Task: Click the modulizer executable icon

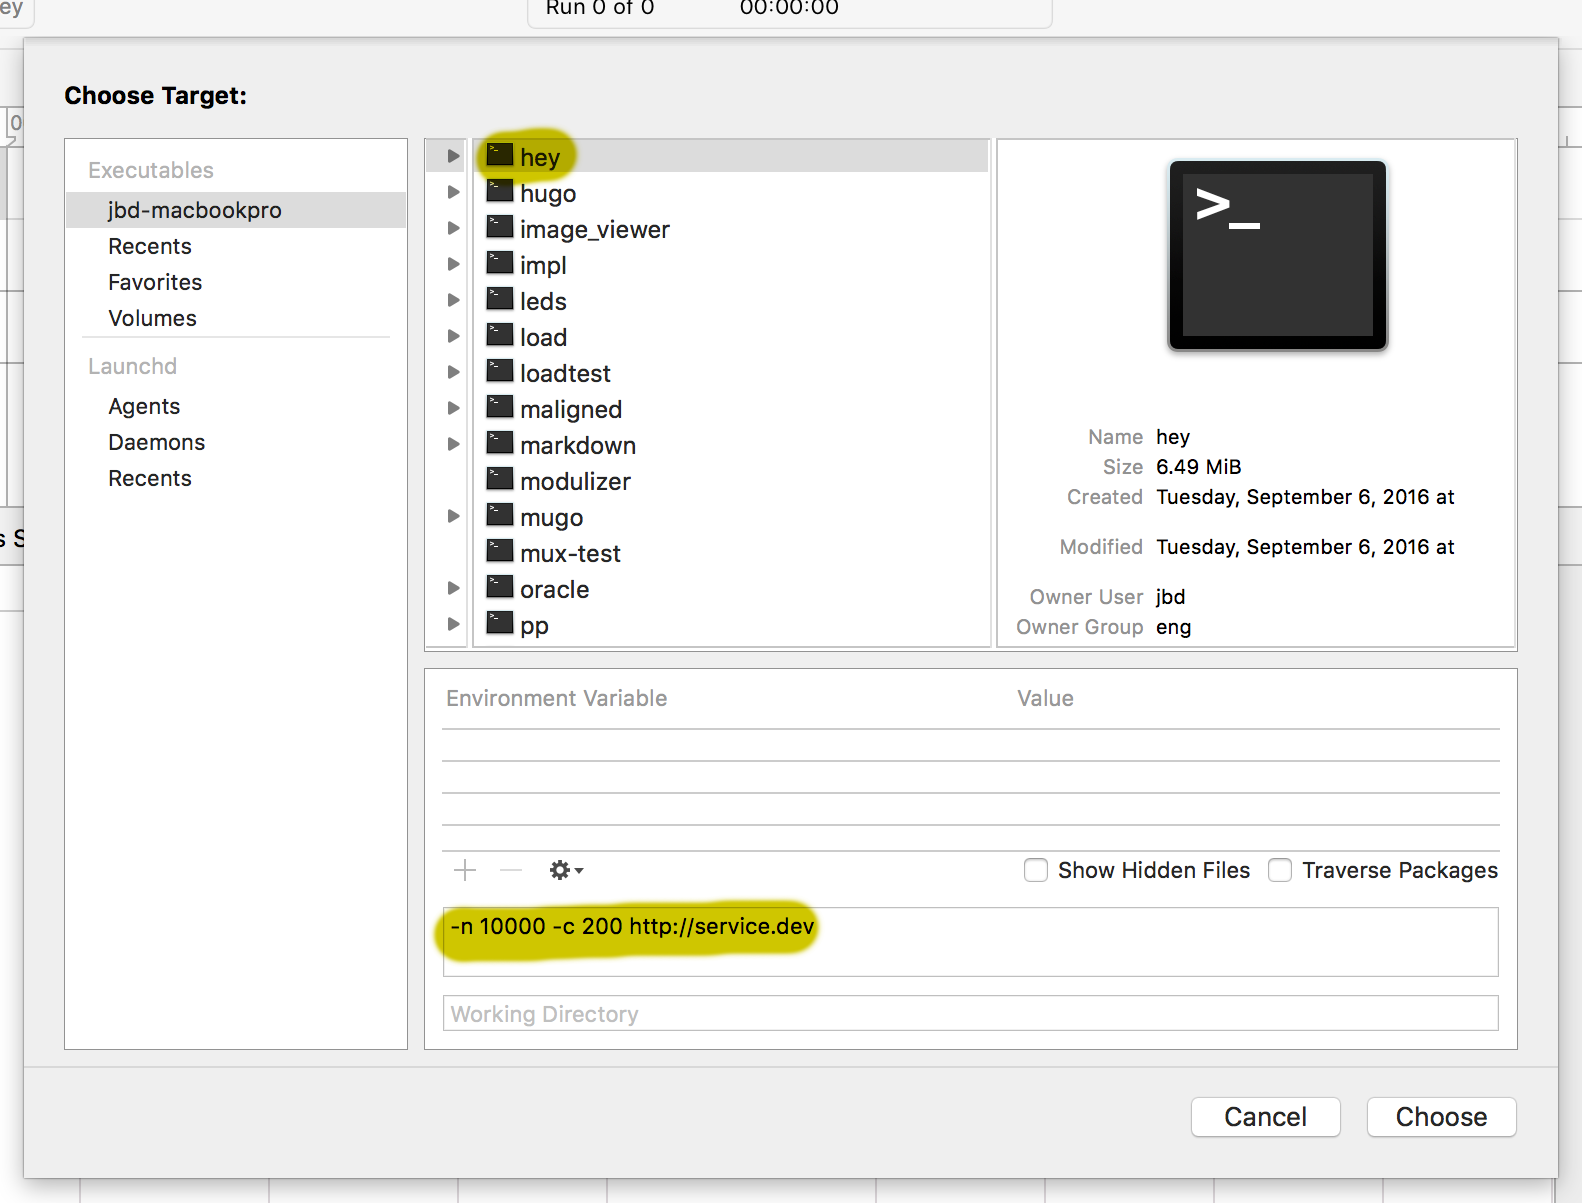Action: (x=500, y=479)
